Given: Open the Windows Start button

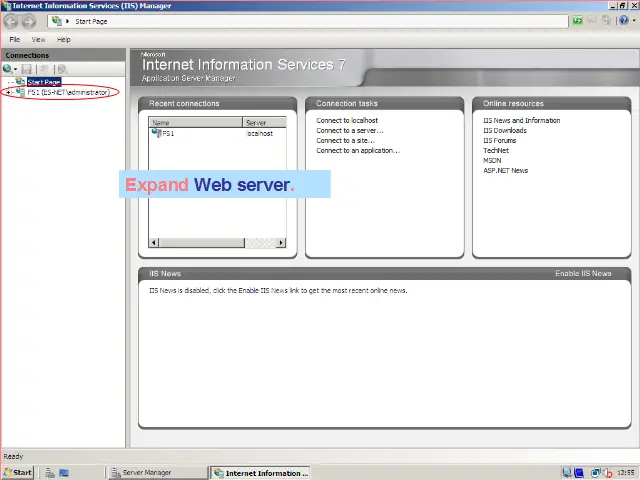Looking at the screenshot, I should pyautogui.click(x=18, y=473).
